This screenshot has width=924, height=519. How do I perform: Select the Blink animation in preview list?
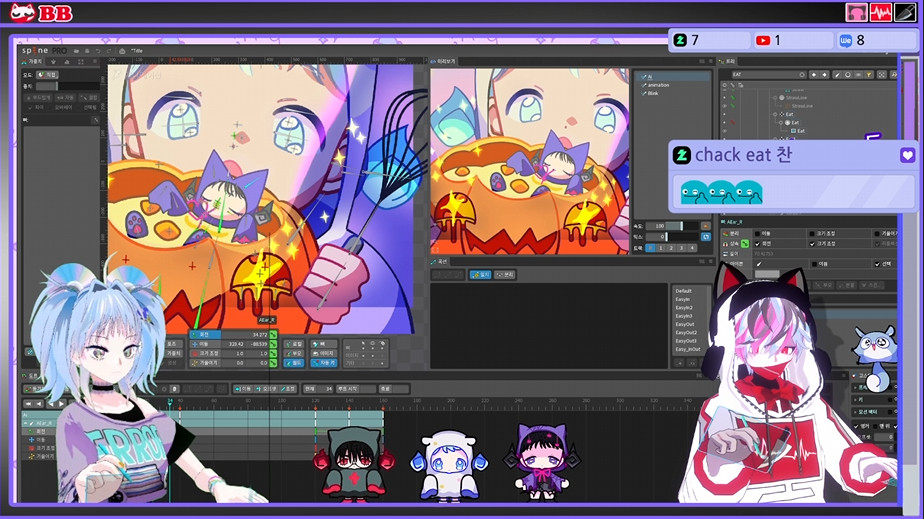click(x=653, y=93)
